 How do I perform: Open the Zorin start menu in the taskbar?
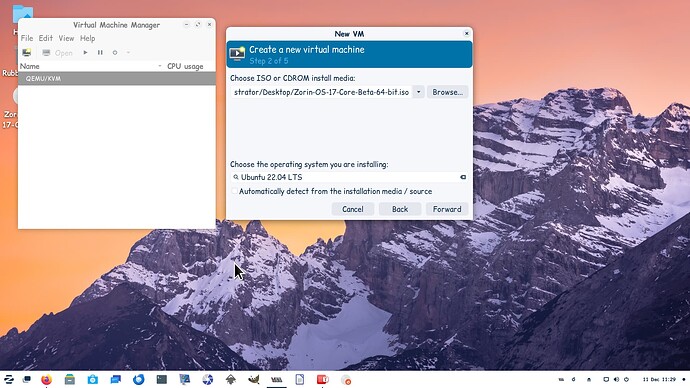[9, 379]
